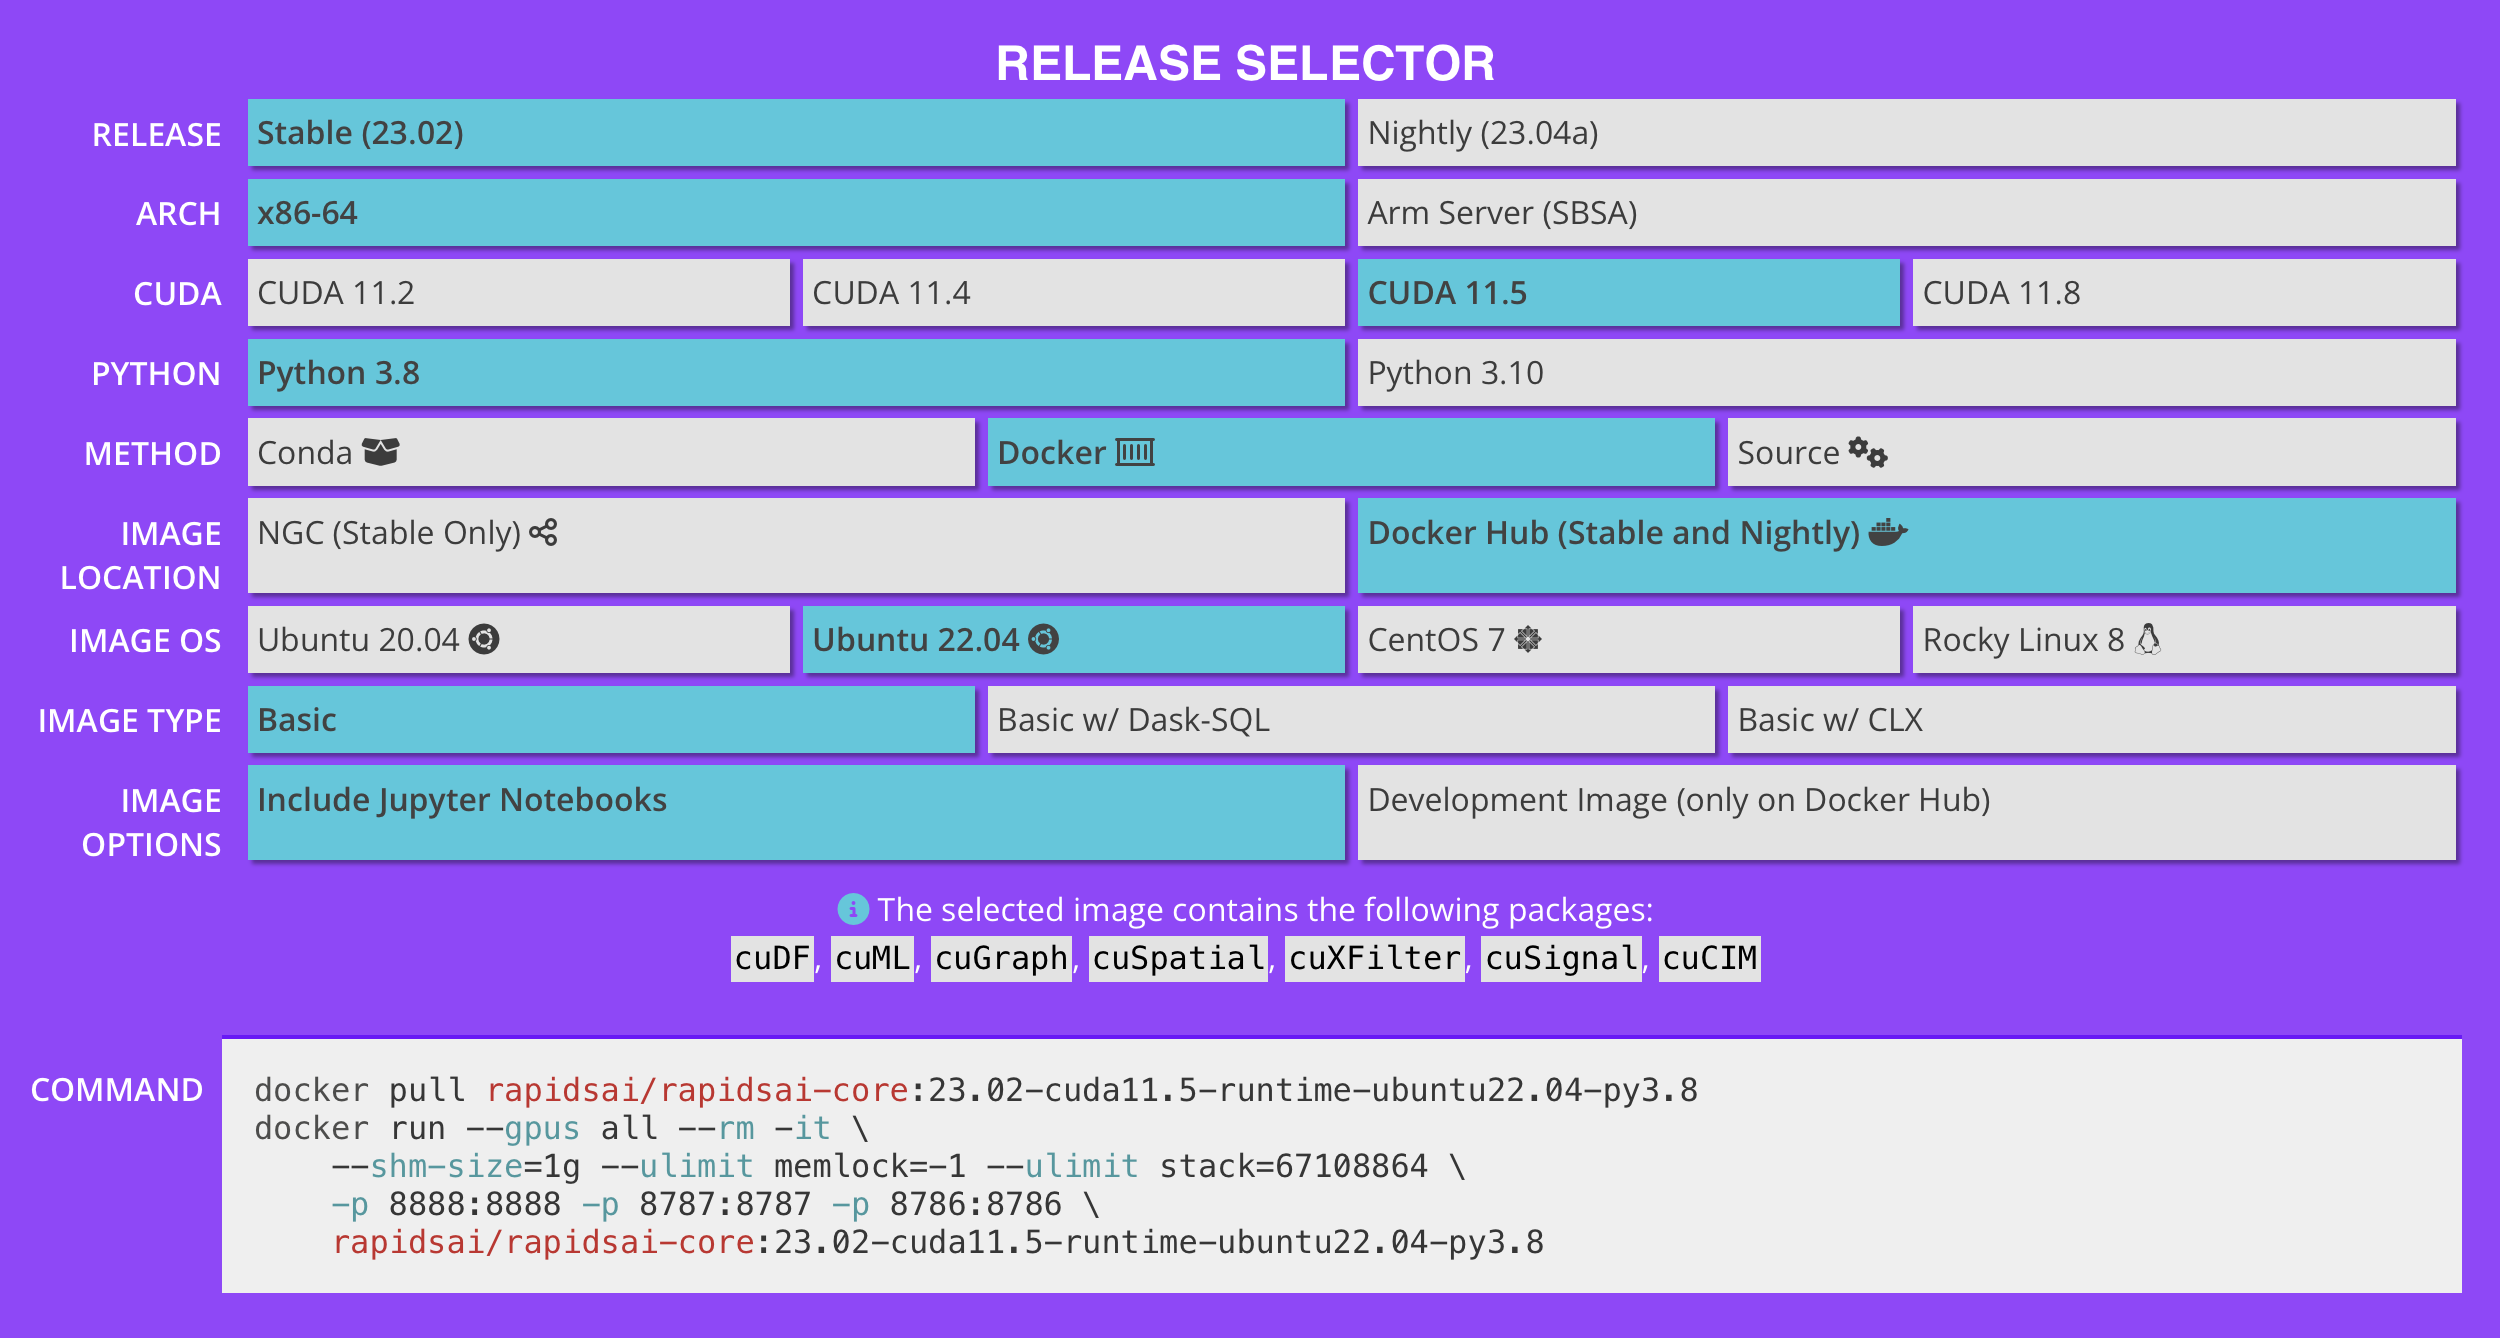Viewport: 2500px width, 1338px height.
Task: Click the info icon above the package list
Action: tap(851, 909)
